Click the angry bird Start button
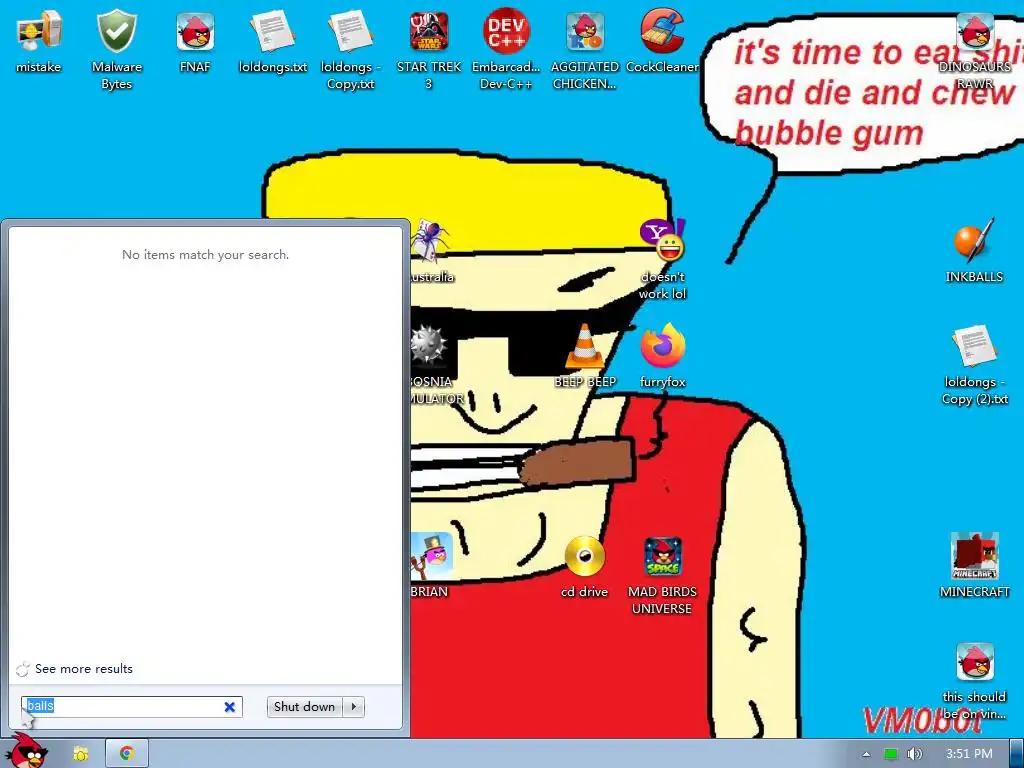Screen dimensions: 1024x768 (x=28, y=751)
